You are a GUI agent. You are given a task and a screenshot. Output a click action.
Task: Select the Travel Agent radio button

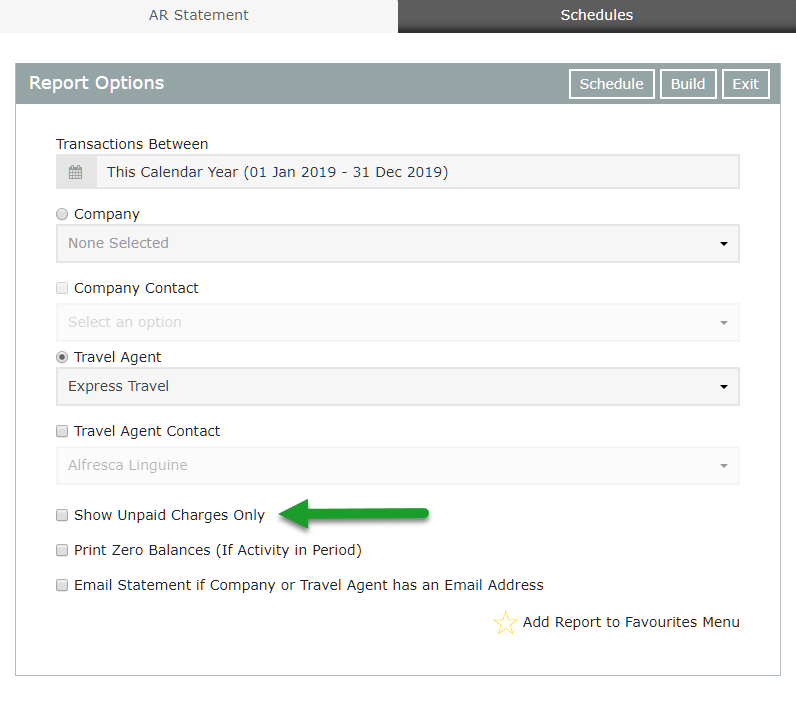coord(62,357)
